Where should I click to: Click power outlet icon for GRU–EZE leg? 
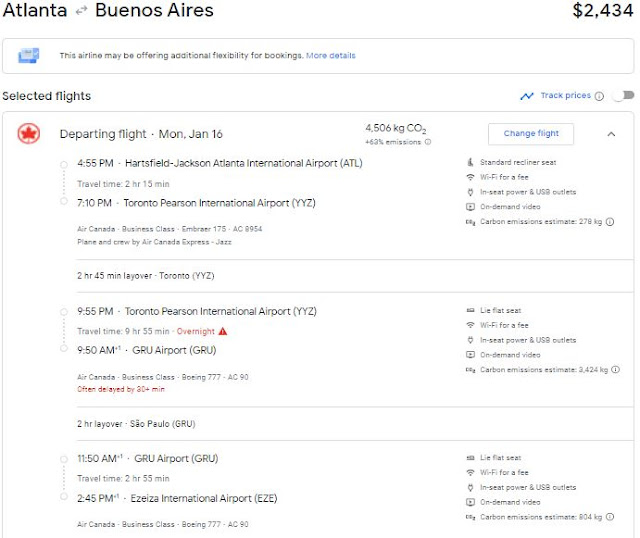[470, 487]
